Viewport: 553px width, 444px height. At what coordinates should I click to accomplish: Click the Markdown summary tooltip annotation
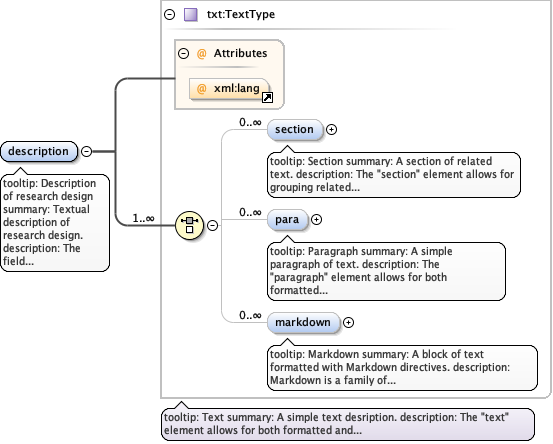402,367
